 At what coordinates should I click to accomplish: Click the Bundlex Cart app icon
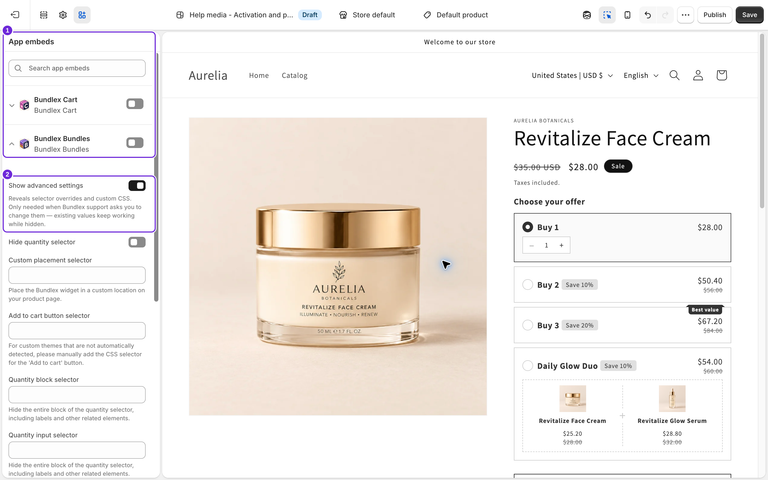[24, 105]
